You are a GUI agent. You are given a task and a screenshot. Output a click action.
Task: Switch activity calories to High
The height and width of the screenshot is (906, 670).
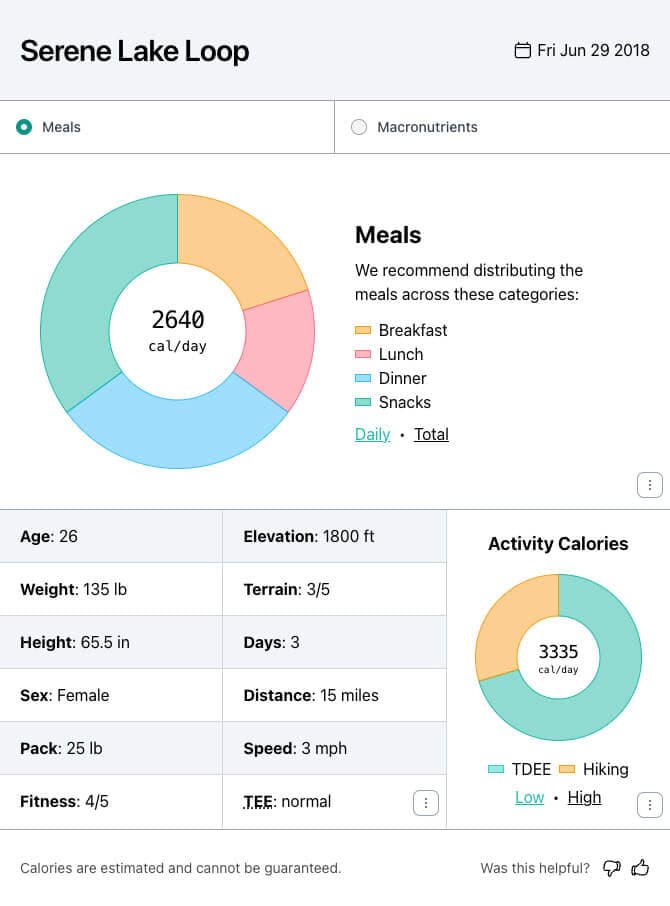point(585,797)
